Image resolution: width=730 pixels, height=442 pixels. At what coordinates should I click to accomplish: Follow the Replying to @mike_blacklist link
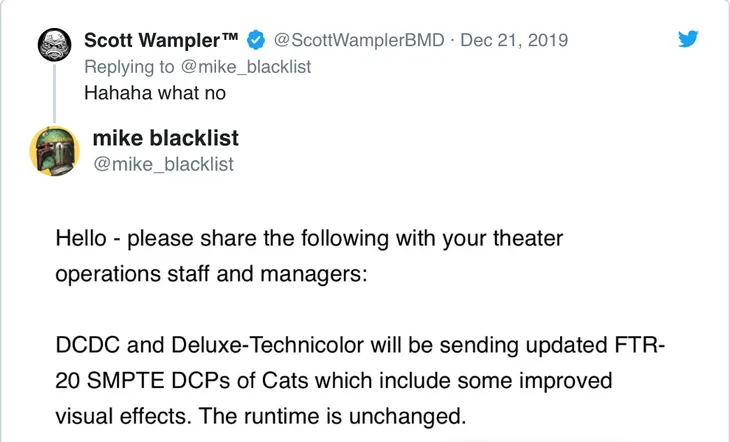click(197, 67)
